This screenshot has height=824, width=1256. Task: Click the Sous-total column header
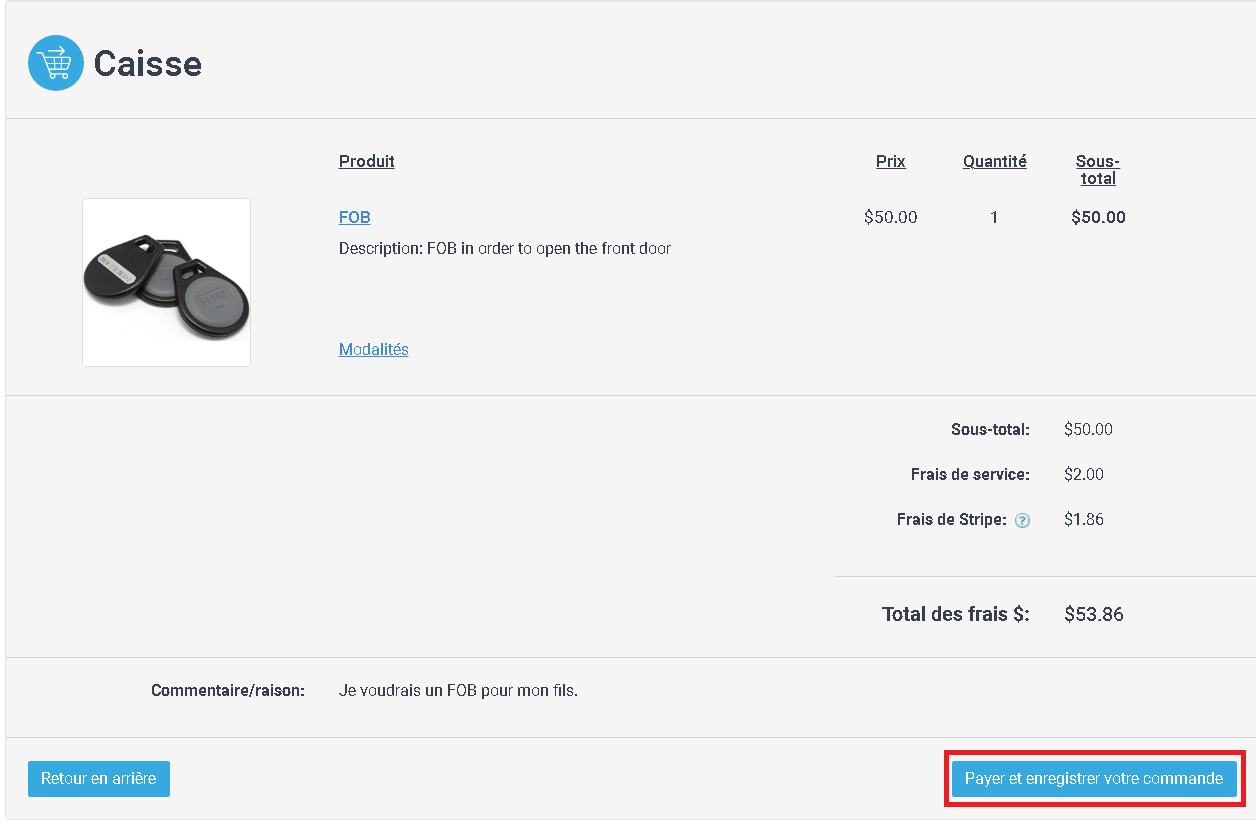tap(1098, 170)
